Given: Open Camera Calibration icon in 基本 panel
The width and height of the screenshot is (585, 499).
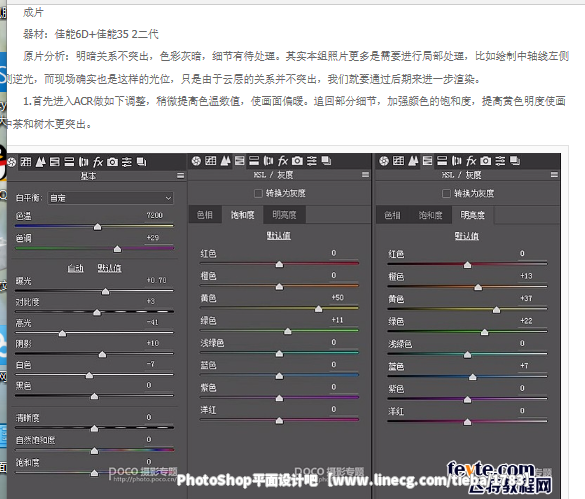Looking at the screenshot, I should pos(112,162).
